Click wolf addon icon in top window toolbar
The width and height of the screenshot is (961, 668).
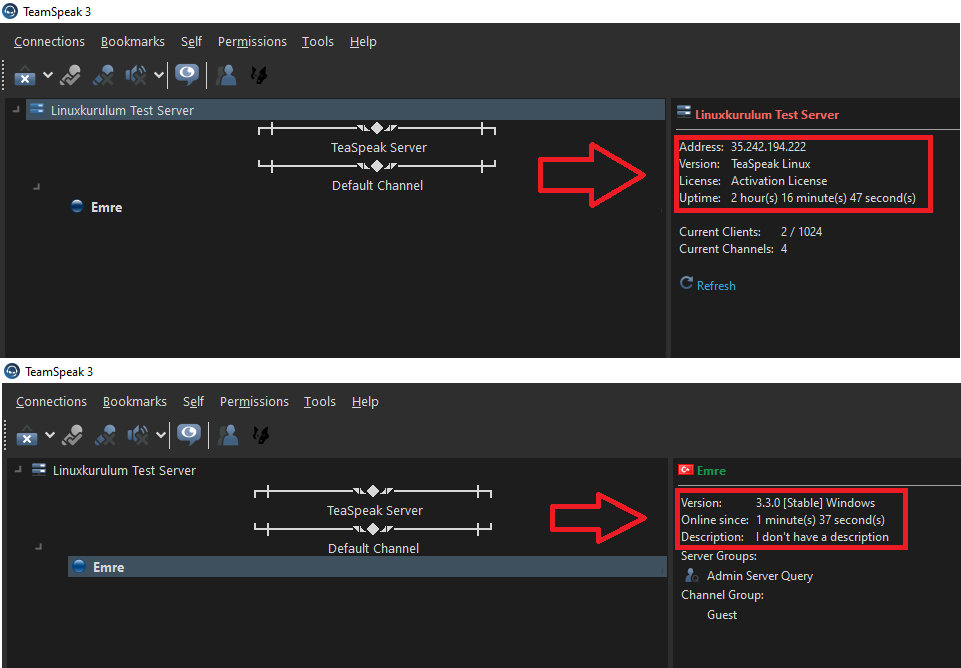[259, 75]
